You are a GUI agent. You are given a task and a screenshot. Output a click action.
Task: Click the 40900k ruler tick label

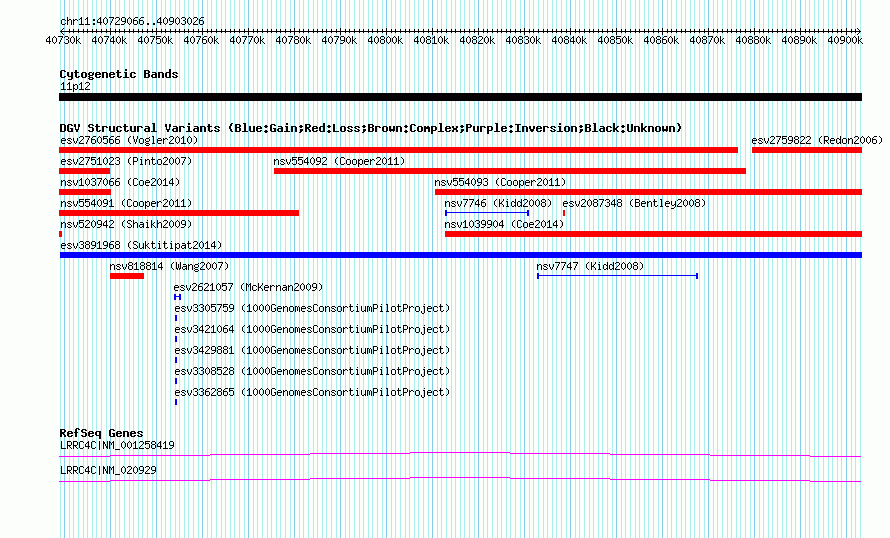(x=845, y=40)
